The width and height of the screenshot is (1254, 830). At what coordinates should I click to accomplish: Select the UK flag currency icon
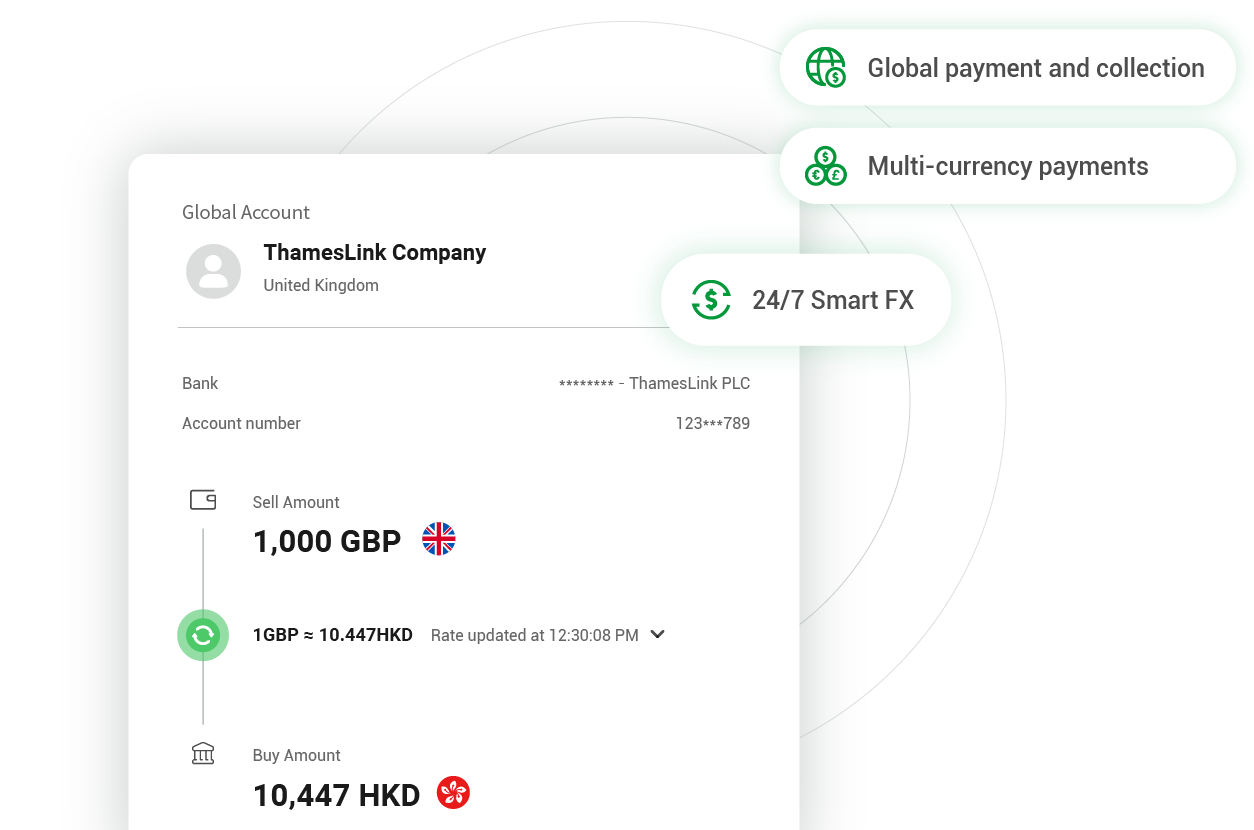pyautogui.click(x=439, y=540)
